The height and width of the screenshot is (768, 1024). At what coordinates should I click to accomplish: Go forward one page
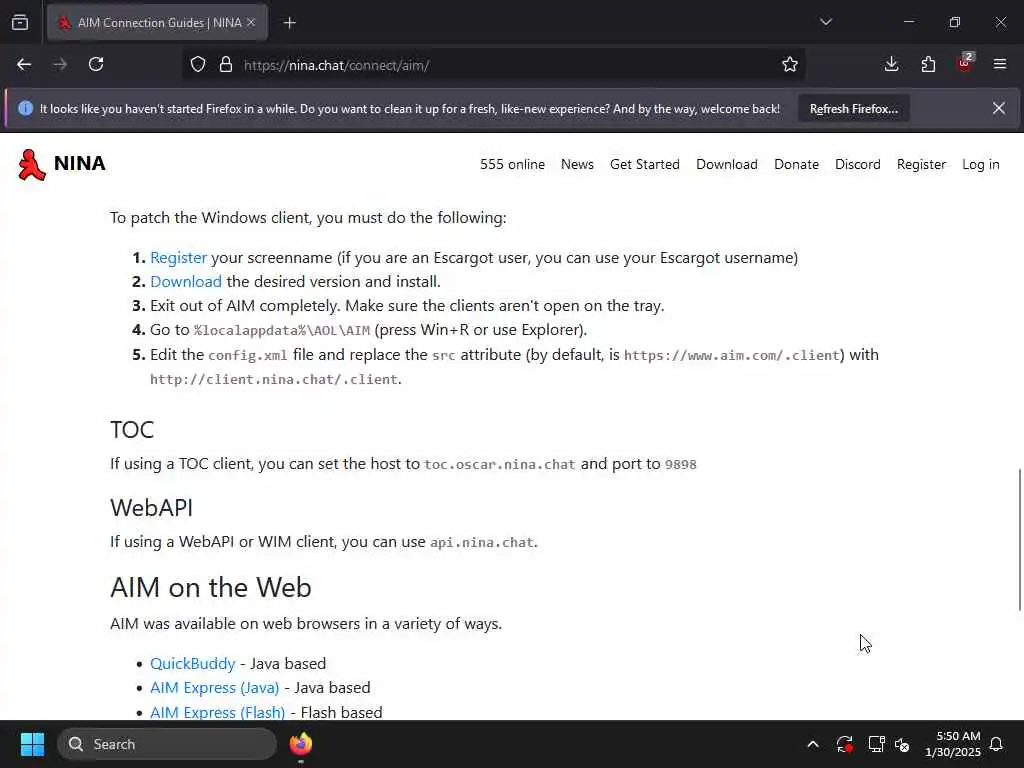[x=60, y=65]
